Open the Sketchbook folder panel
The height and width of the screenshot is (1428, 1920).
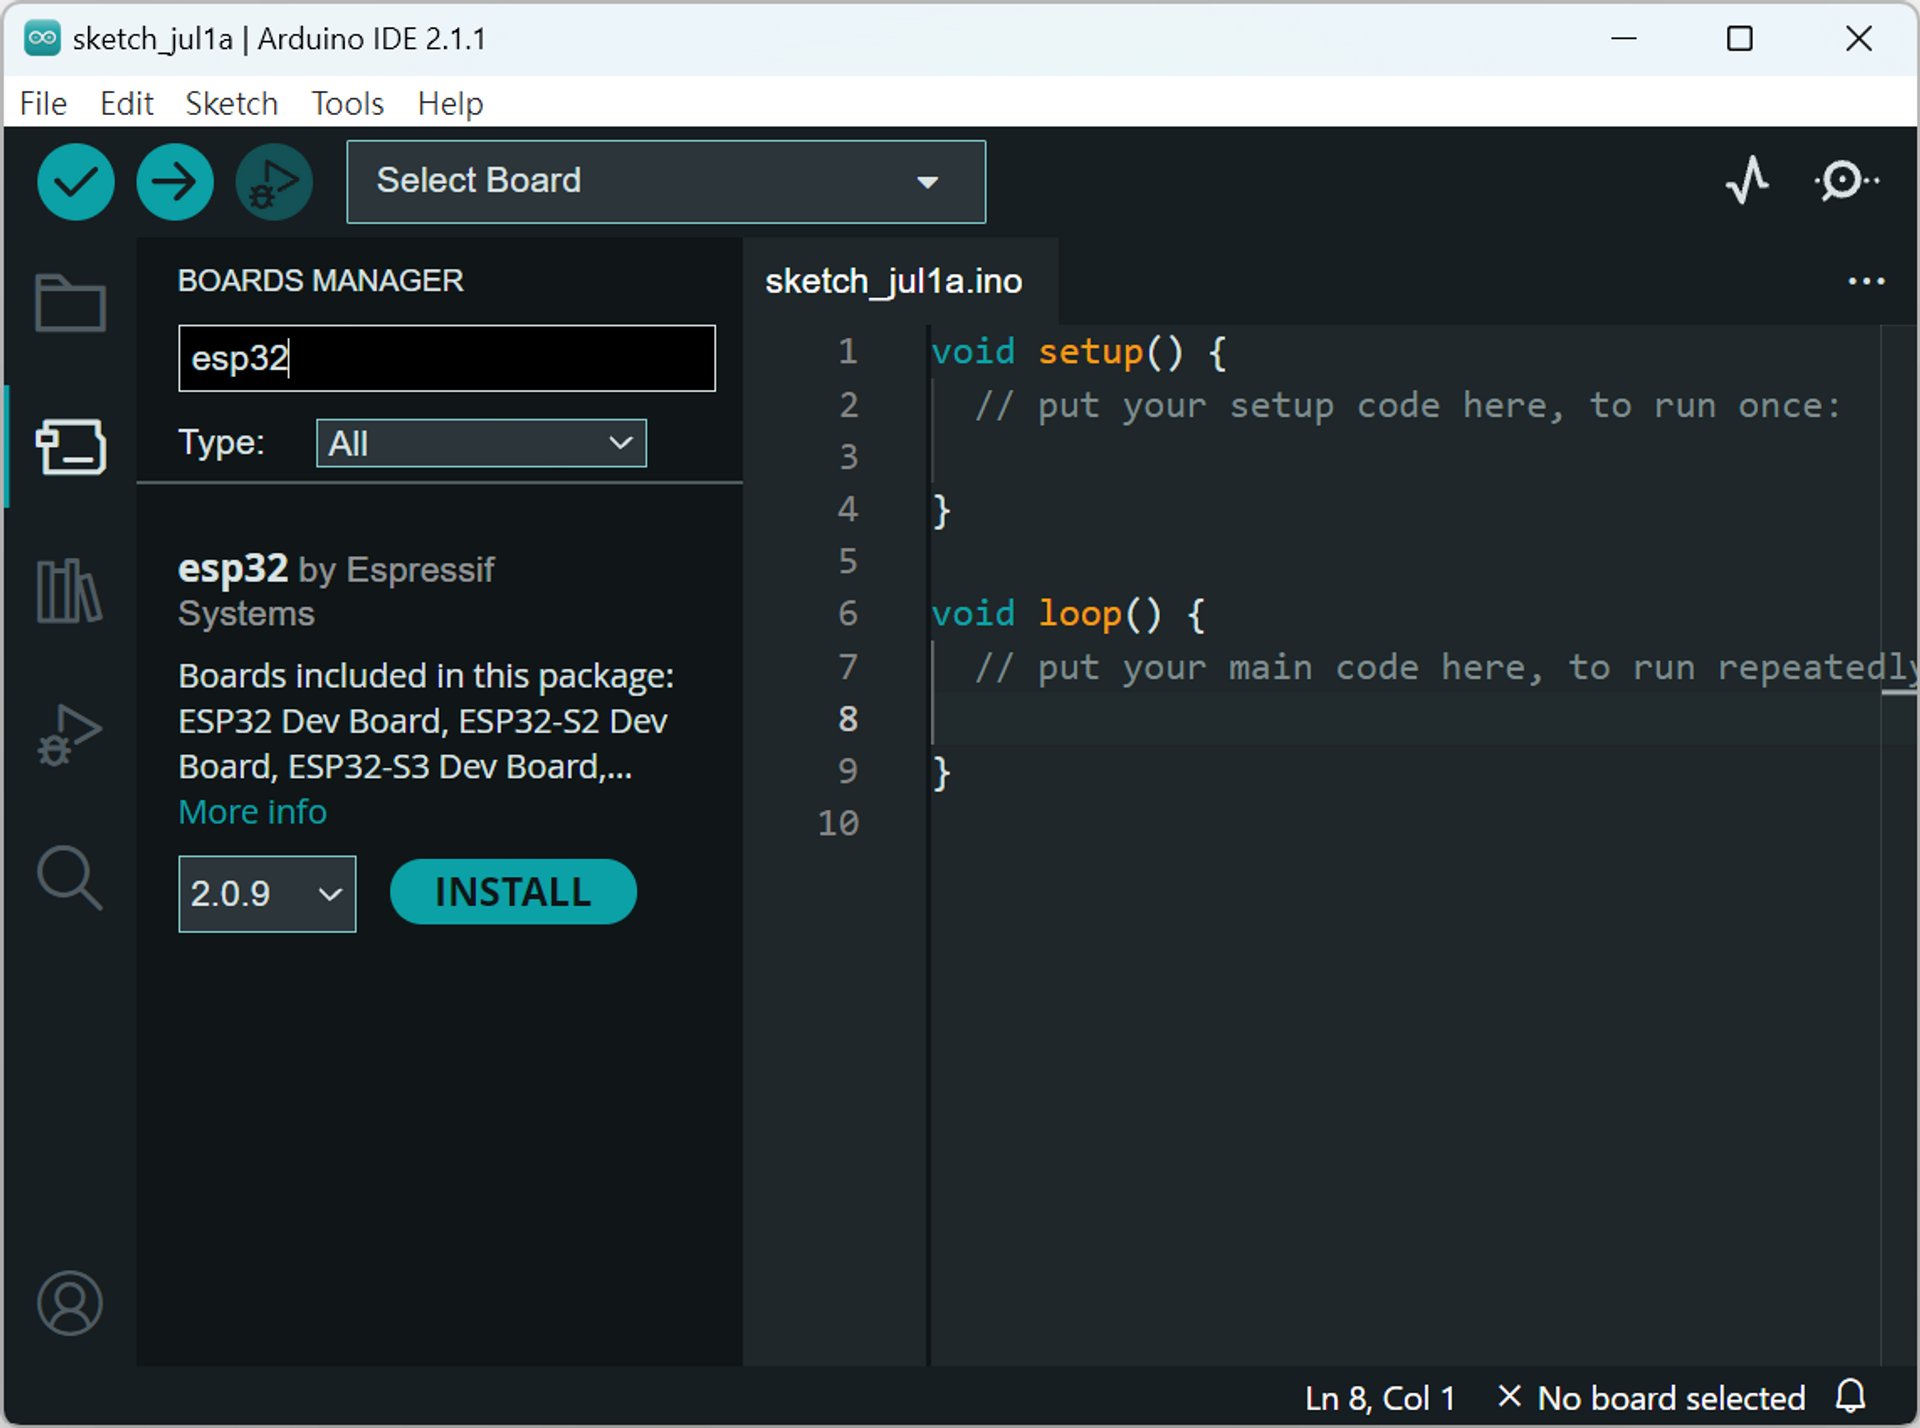click(70, 301)
